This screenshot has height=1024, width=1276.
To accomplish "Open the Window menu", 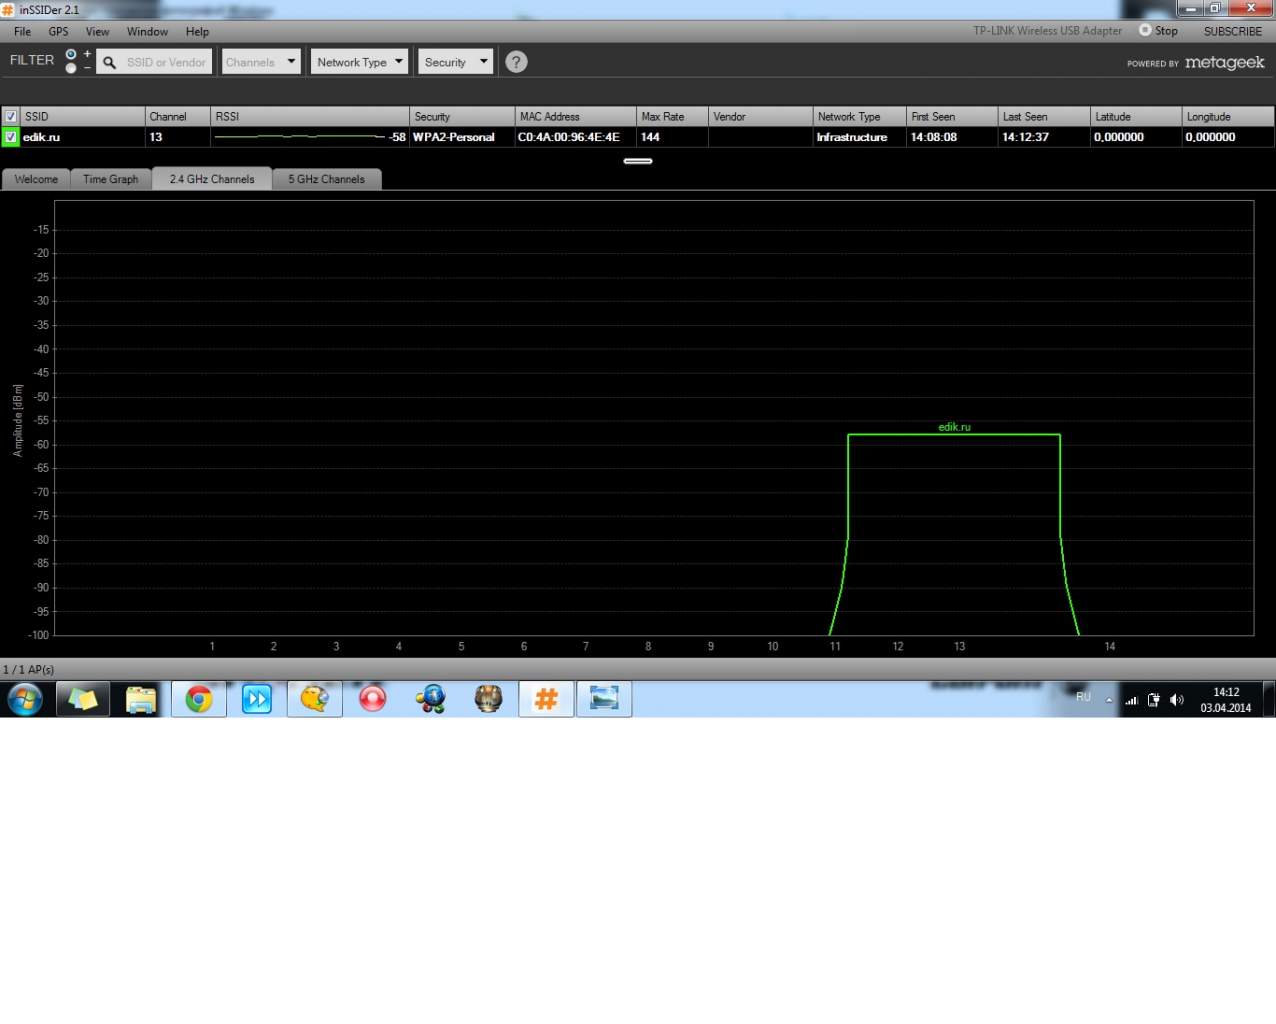I will coord(147,32).
